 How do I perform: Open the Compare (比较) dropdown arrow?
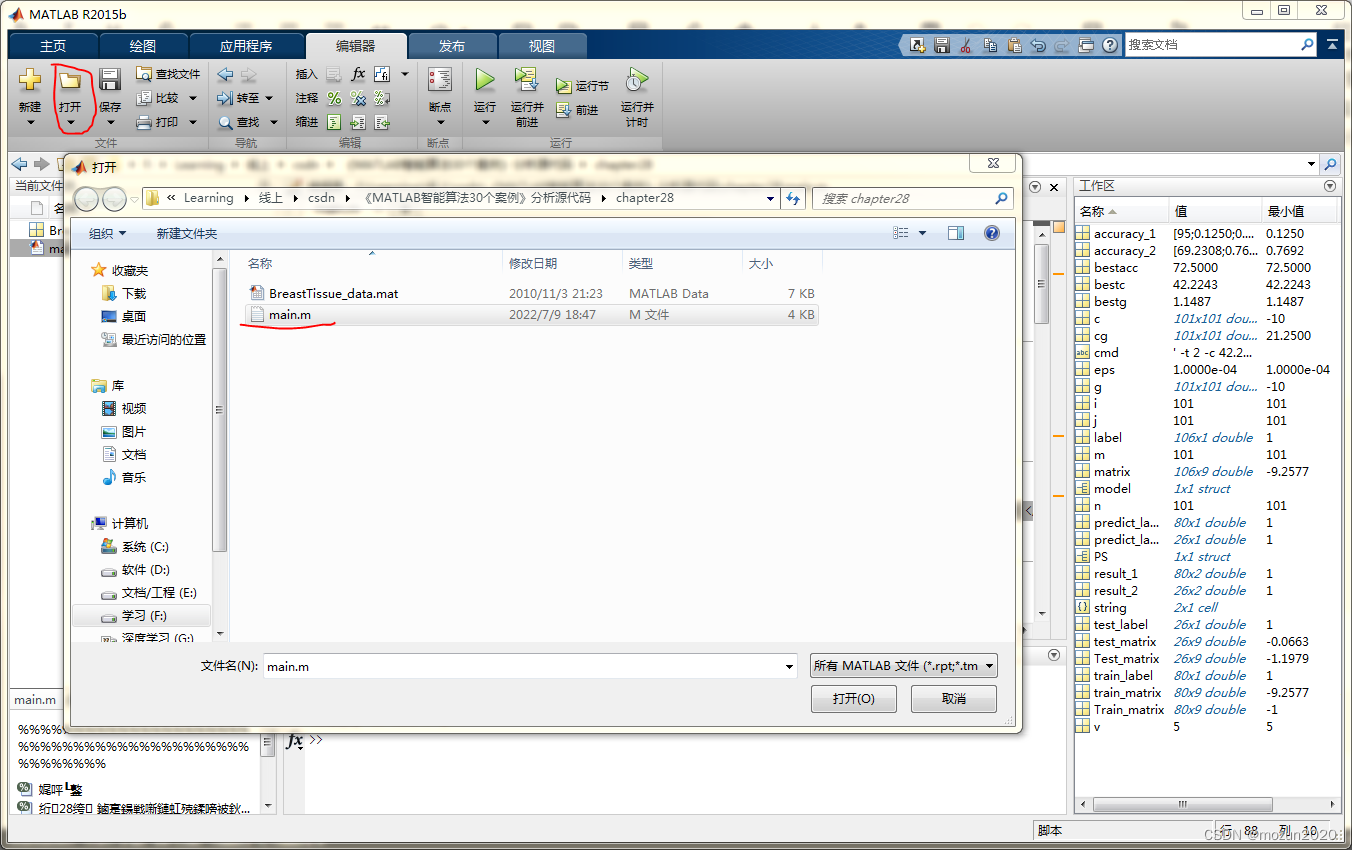(x=192, y=98)
